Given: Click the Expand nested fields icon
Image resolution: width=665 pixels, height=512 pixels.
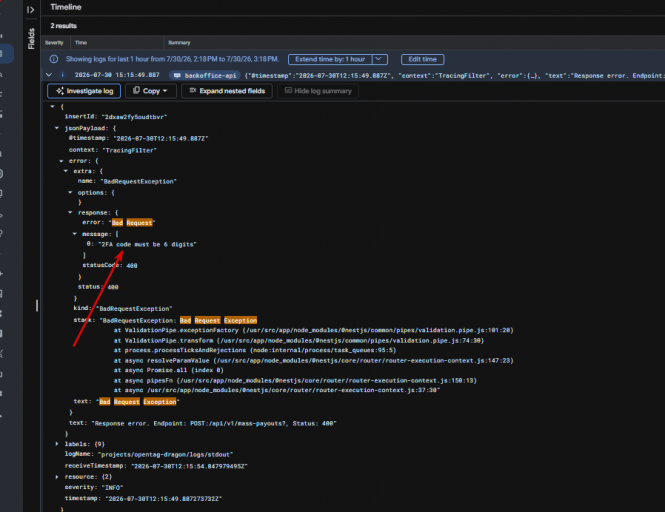Looking at the screenshot, I should (x=193, y=90).
